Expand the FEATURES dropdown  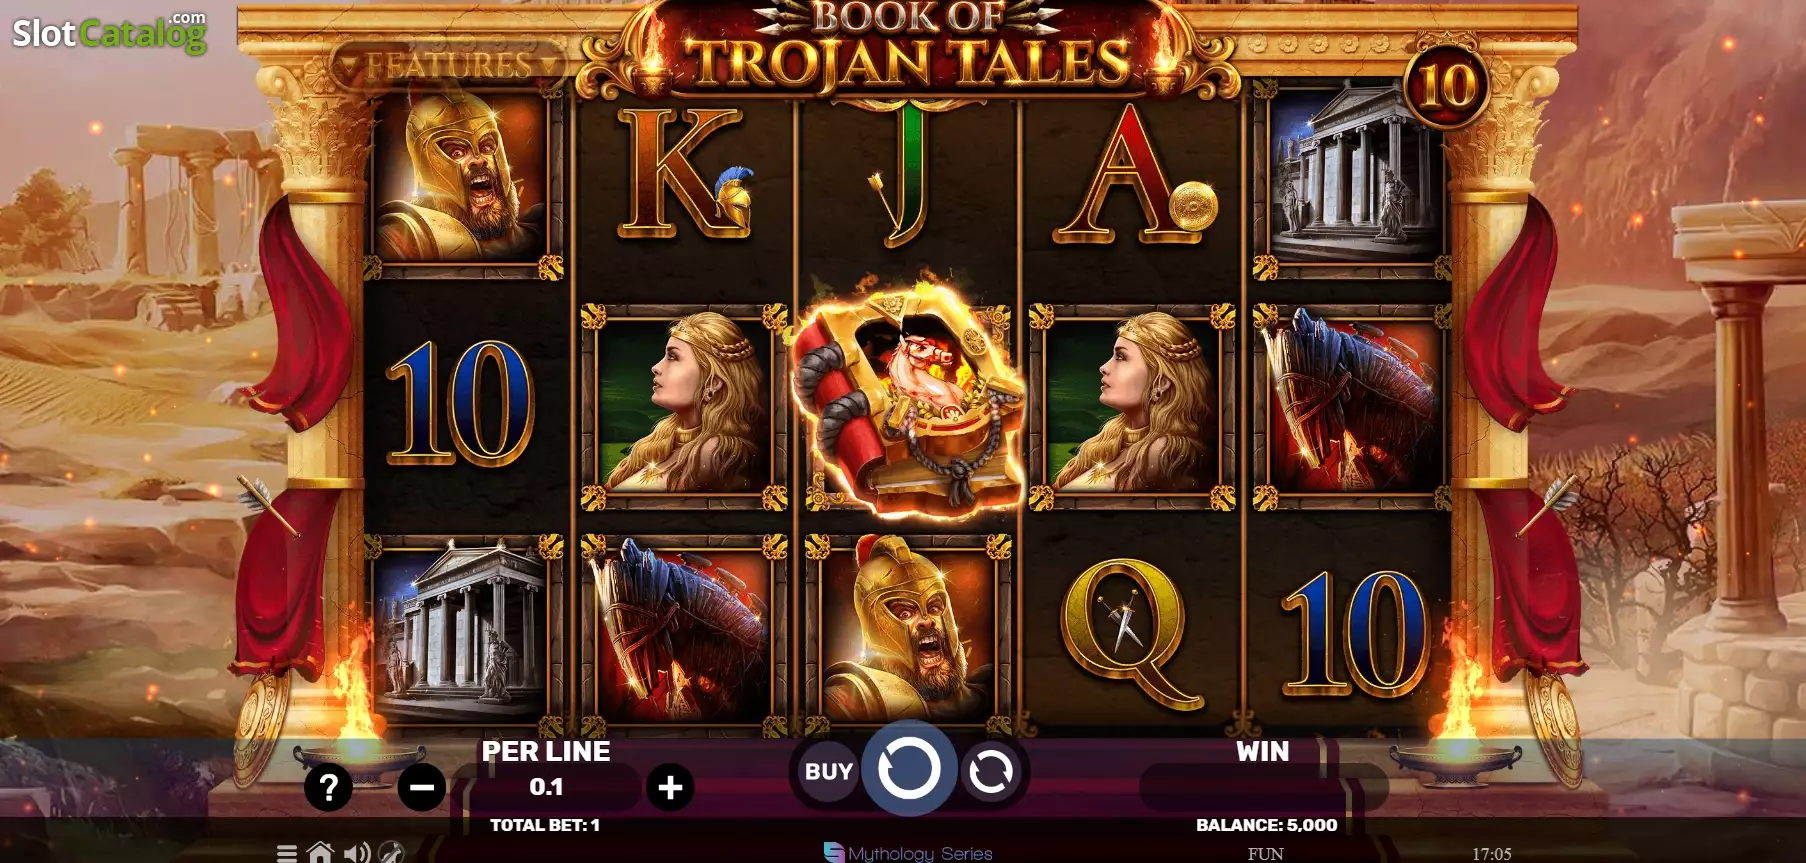click(449, 66)
